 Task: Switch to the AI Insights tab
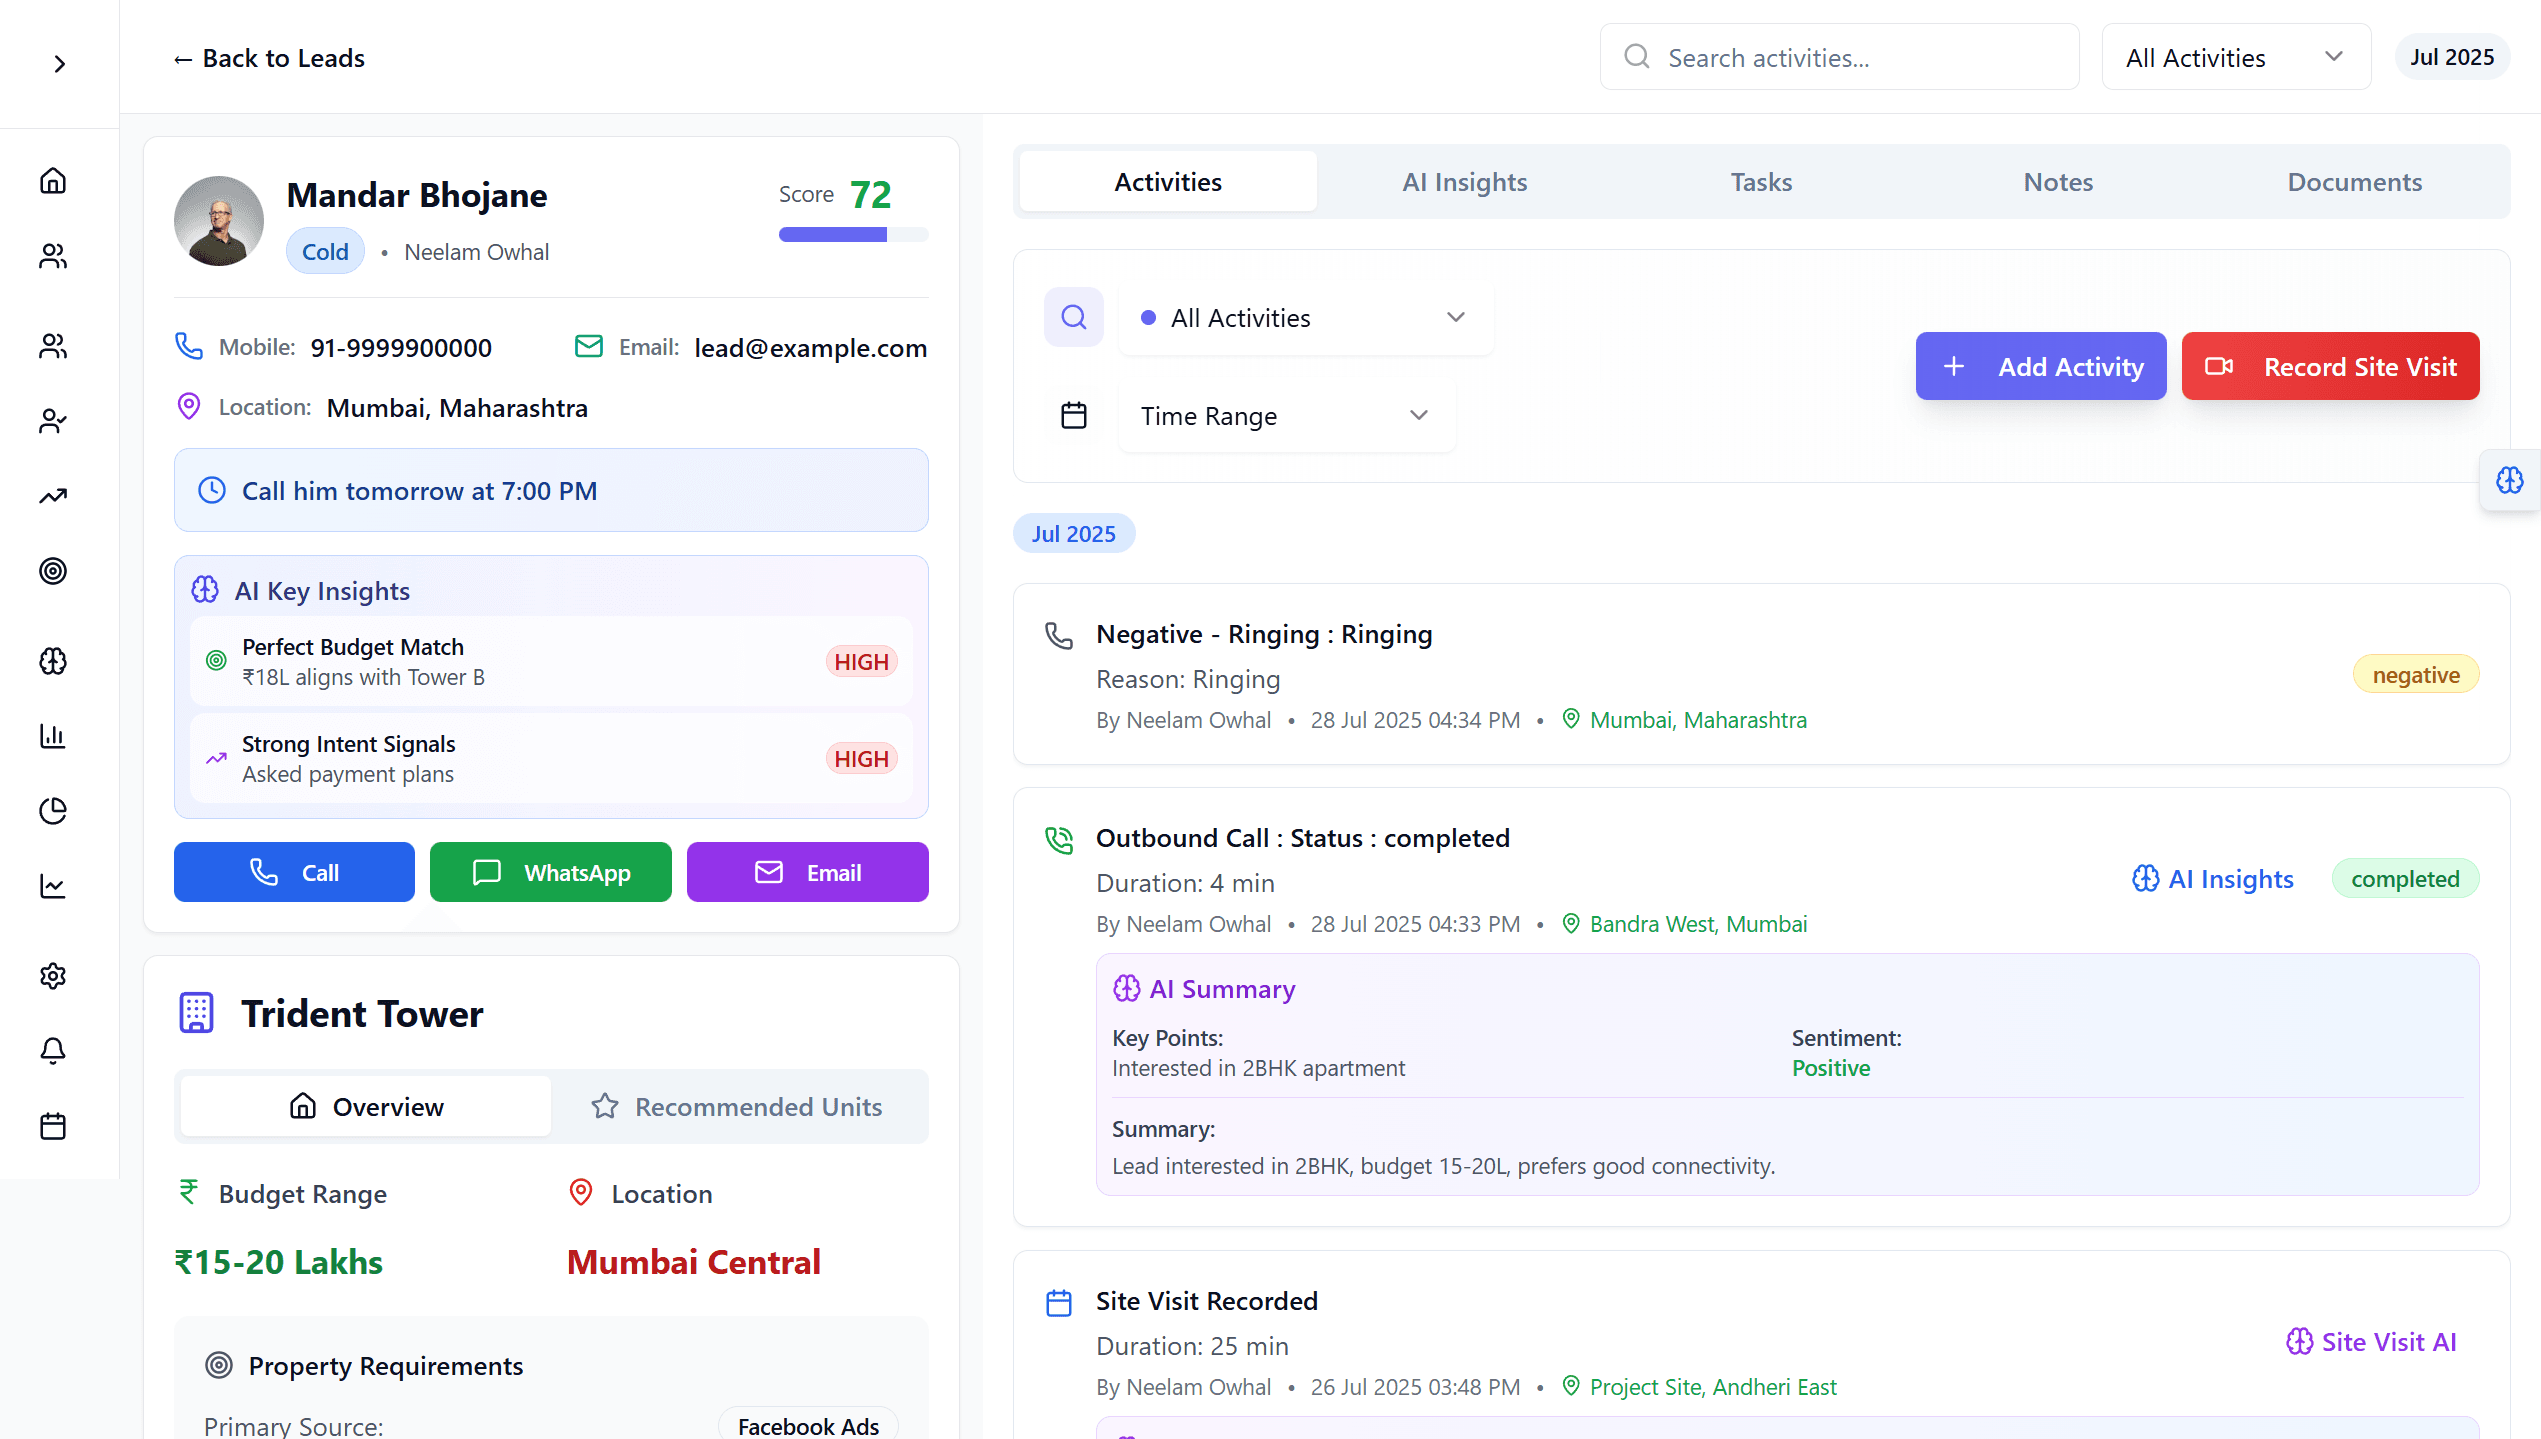coord(1464,182)
